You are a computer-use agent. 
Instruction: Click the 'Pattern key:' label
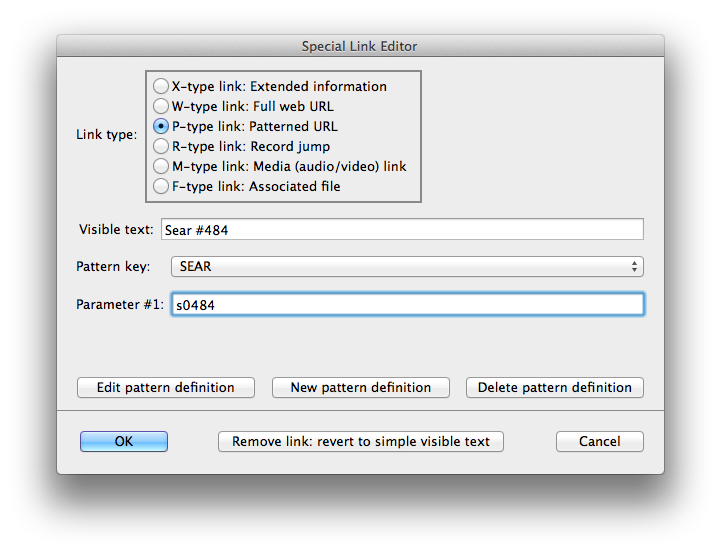point(113,267)
